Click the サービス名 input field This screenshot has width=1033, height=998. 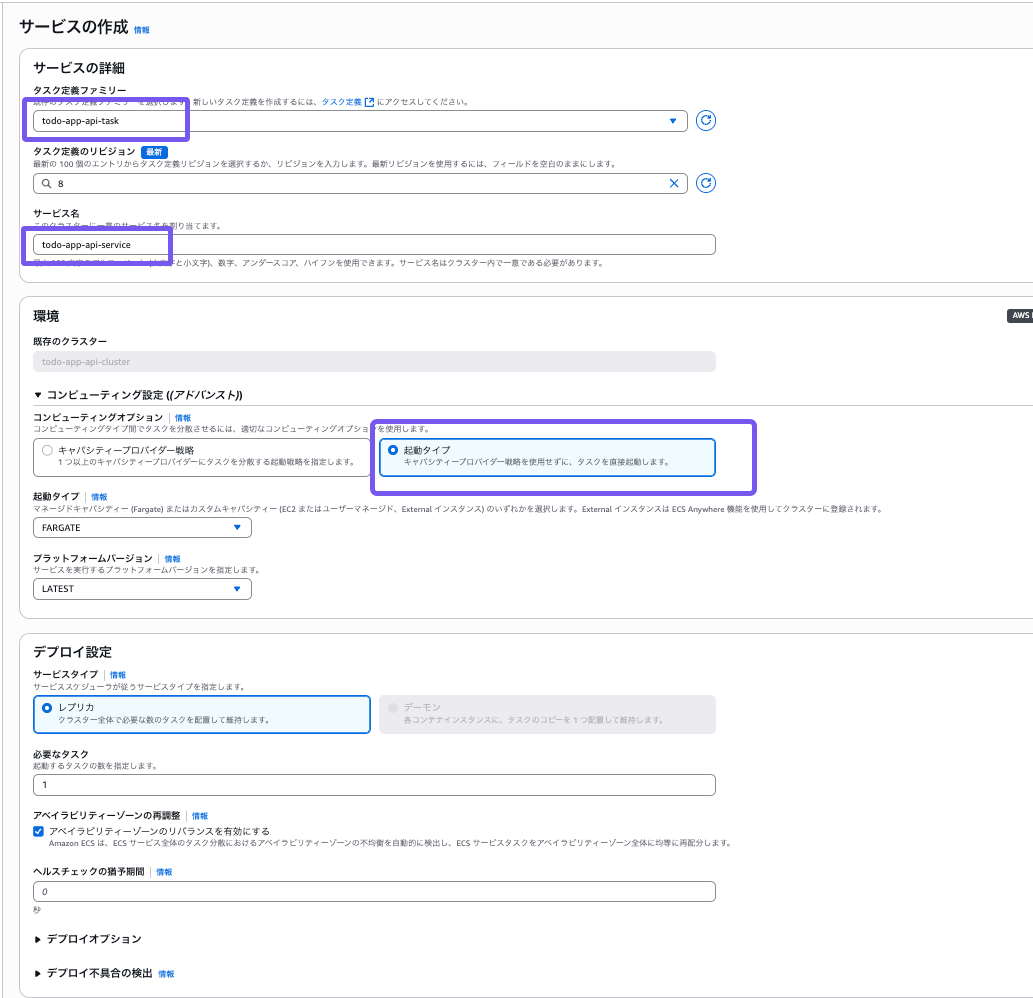[x=374, y=244]
